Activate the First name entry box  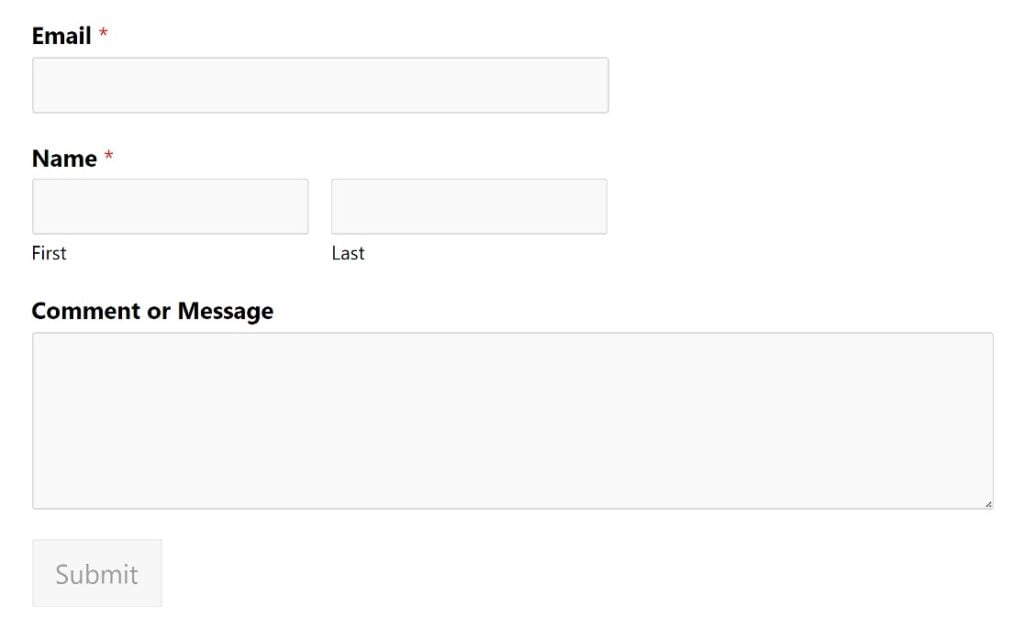coord(170,205)
